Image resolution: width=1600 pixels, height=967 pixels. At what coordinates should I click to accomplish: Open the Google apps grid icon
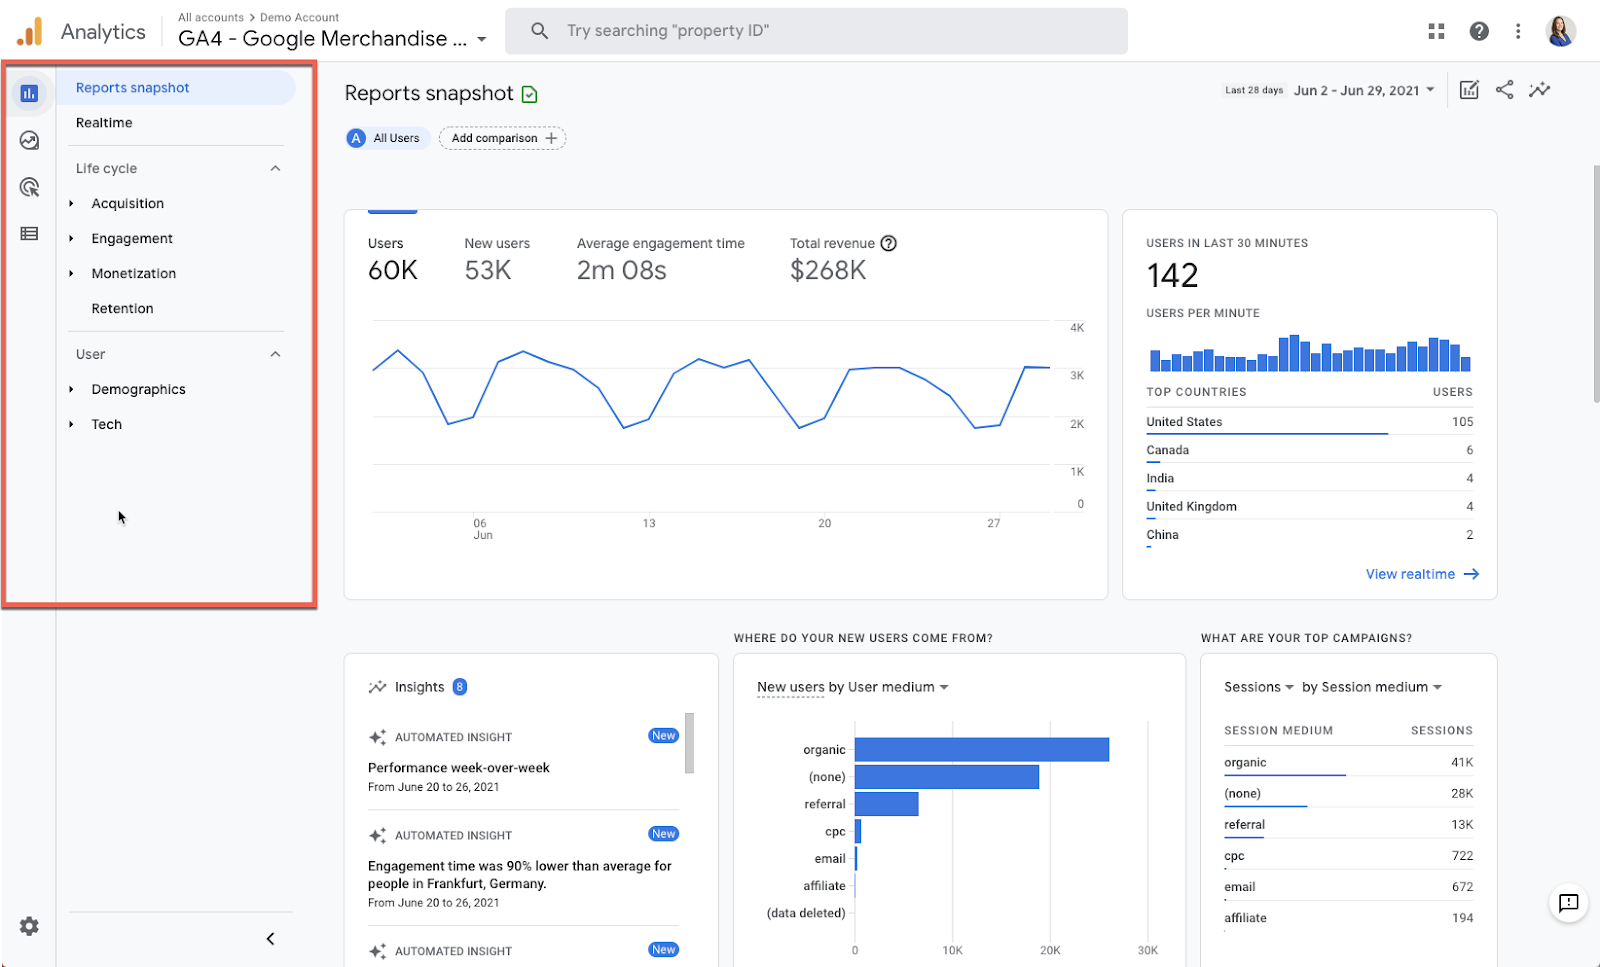click(x=1436, y=31)
